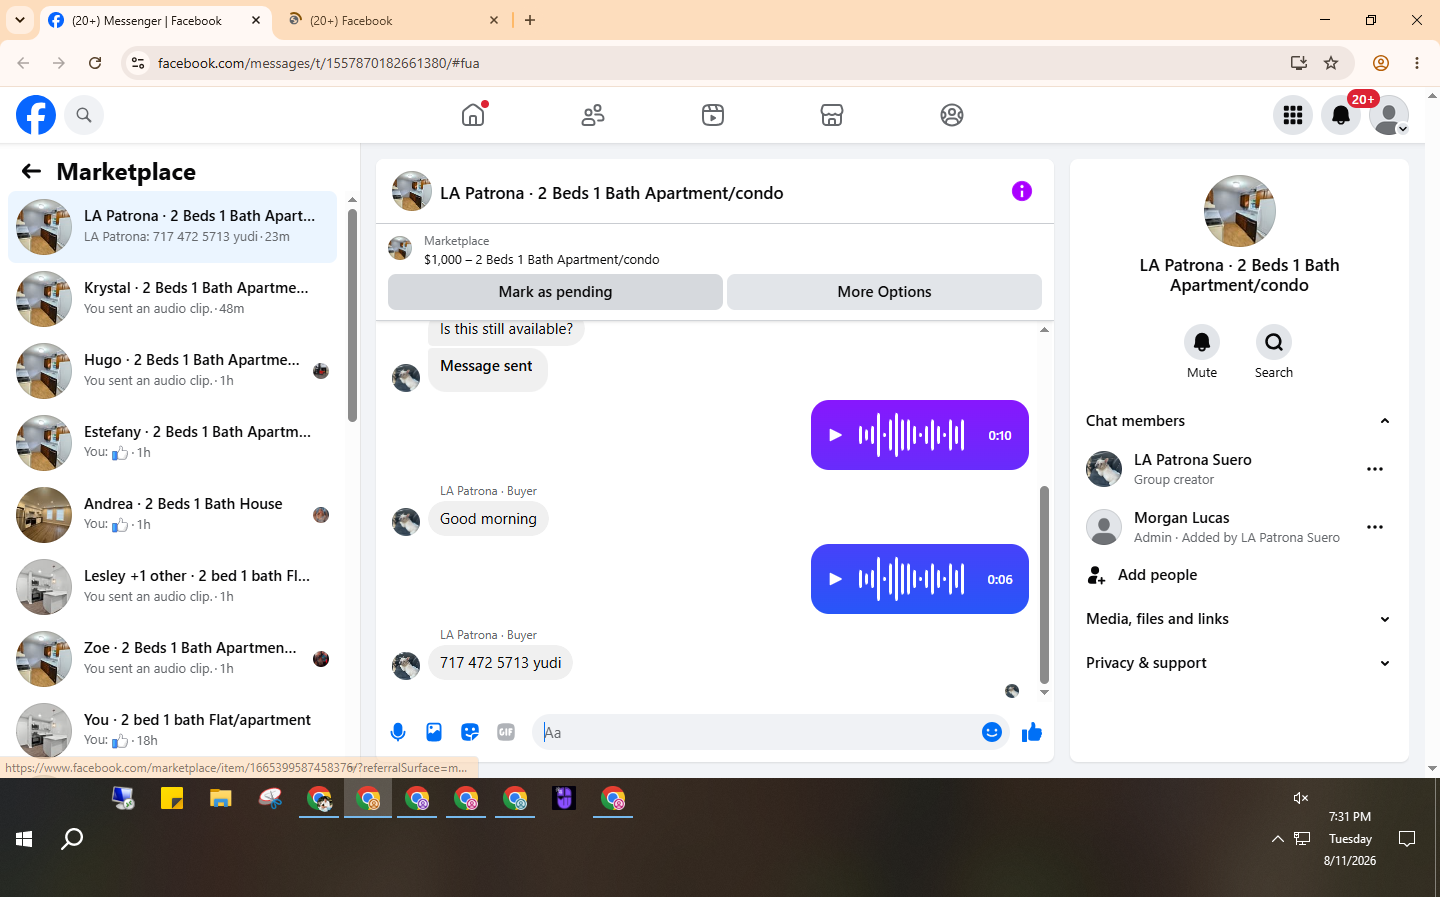Viewport: 1440px width, 897px height.
Task: Click the chat message scrollbar
Action: 1044,585
